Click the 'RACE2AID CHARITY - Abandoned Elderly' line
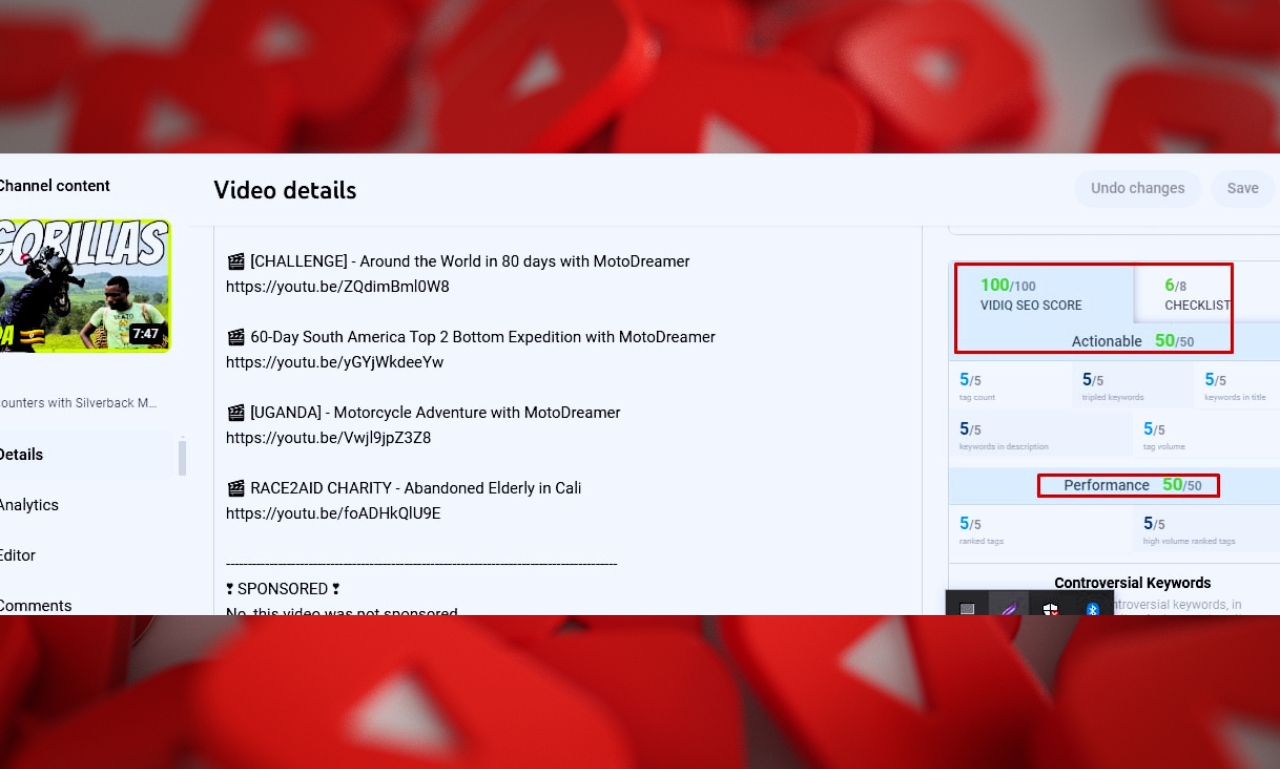Screen dimensions: 1280x769 [404, 488]
